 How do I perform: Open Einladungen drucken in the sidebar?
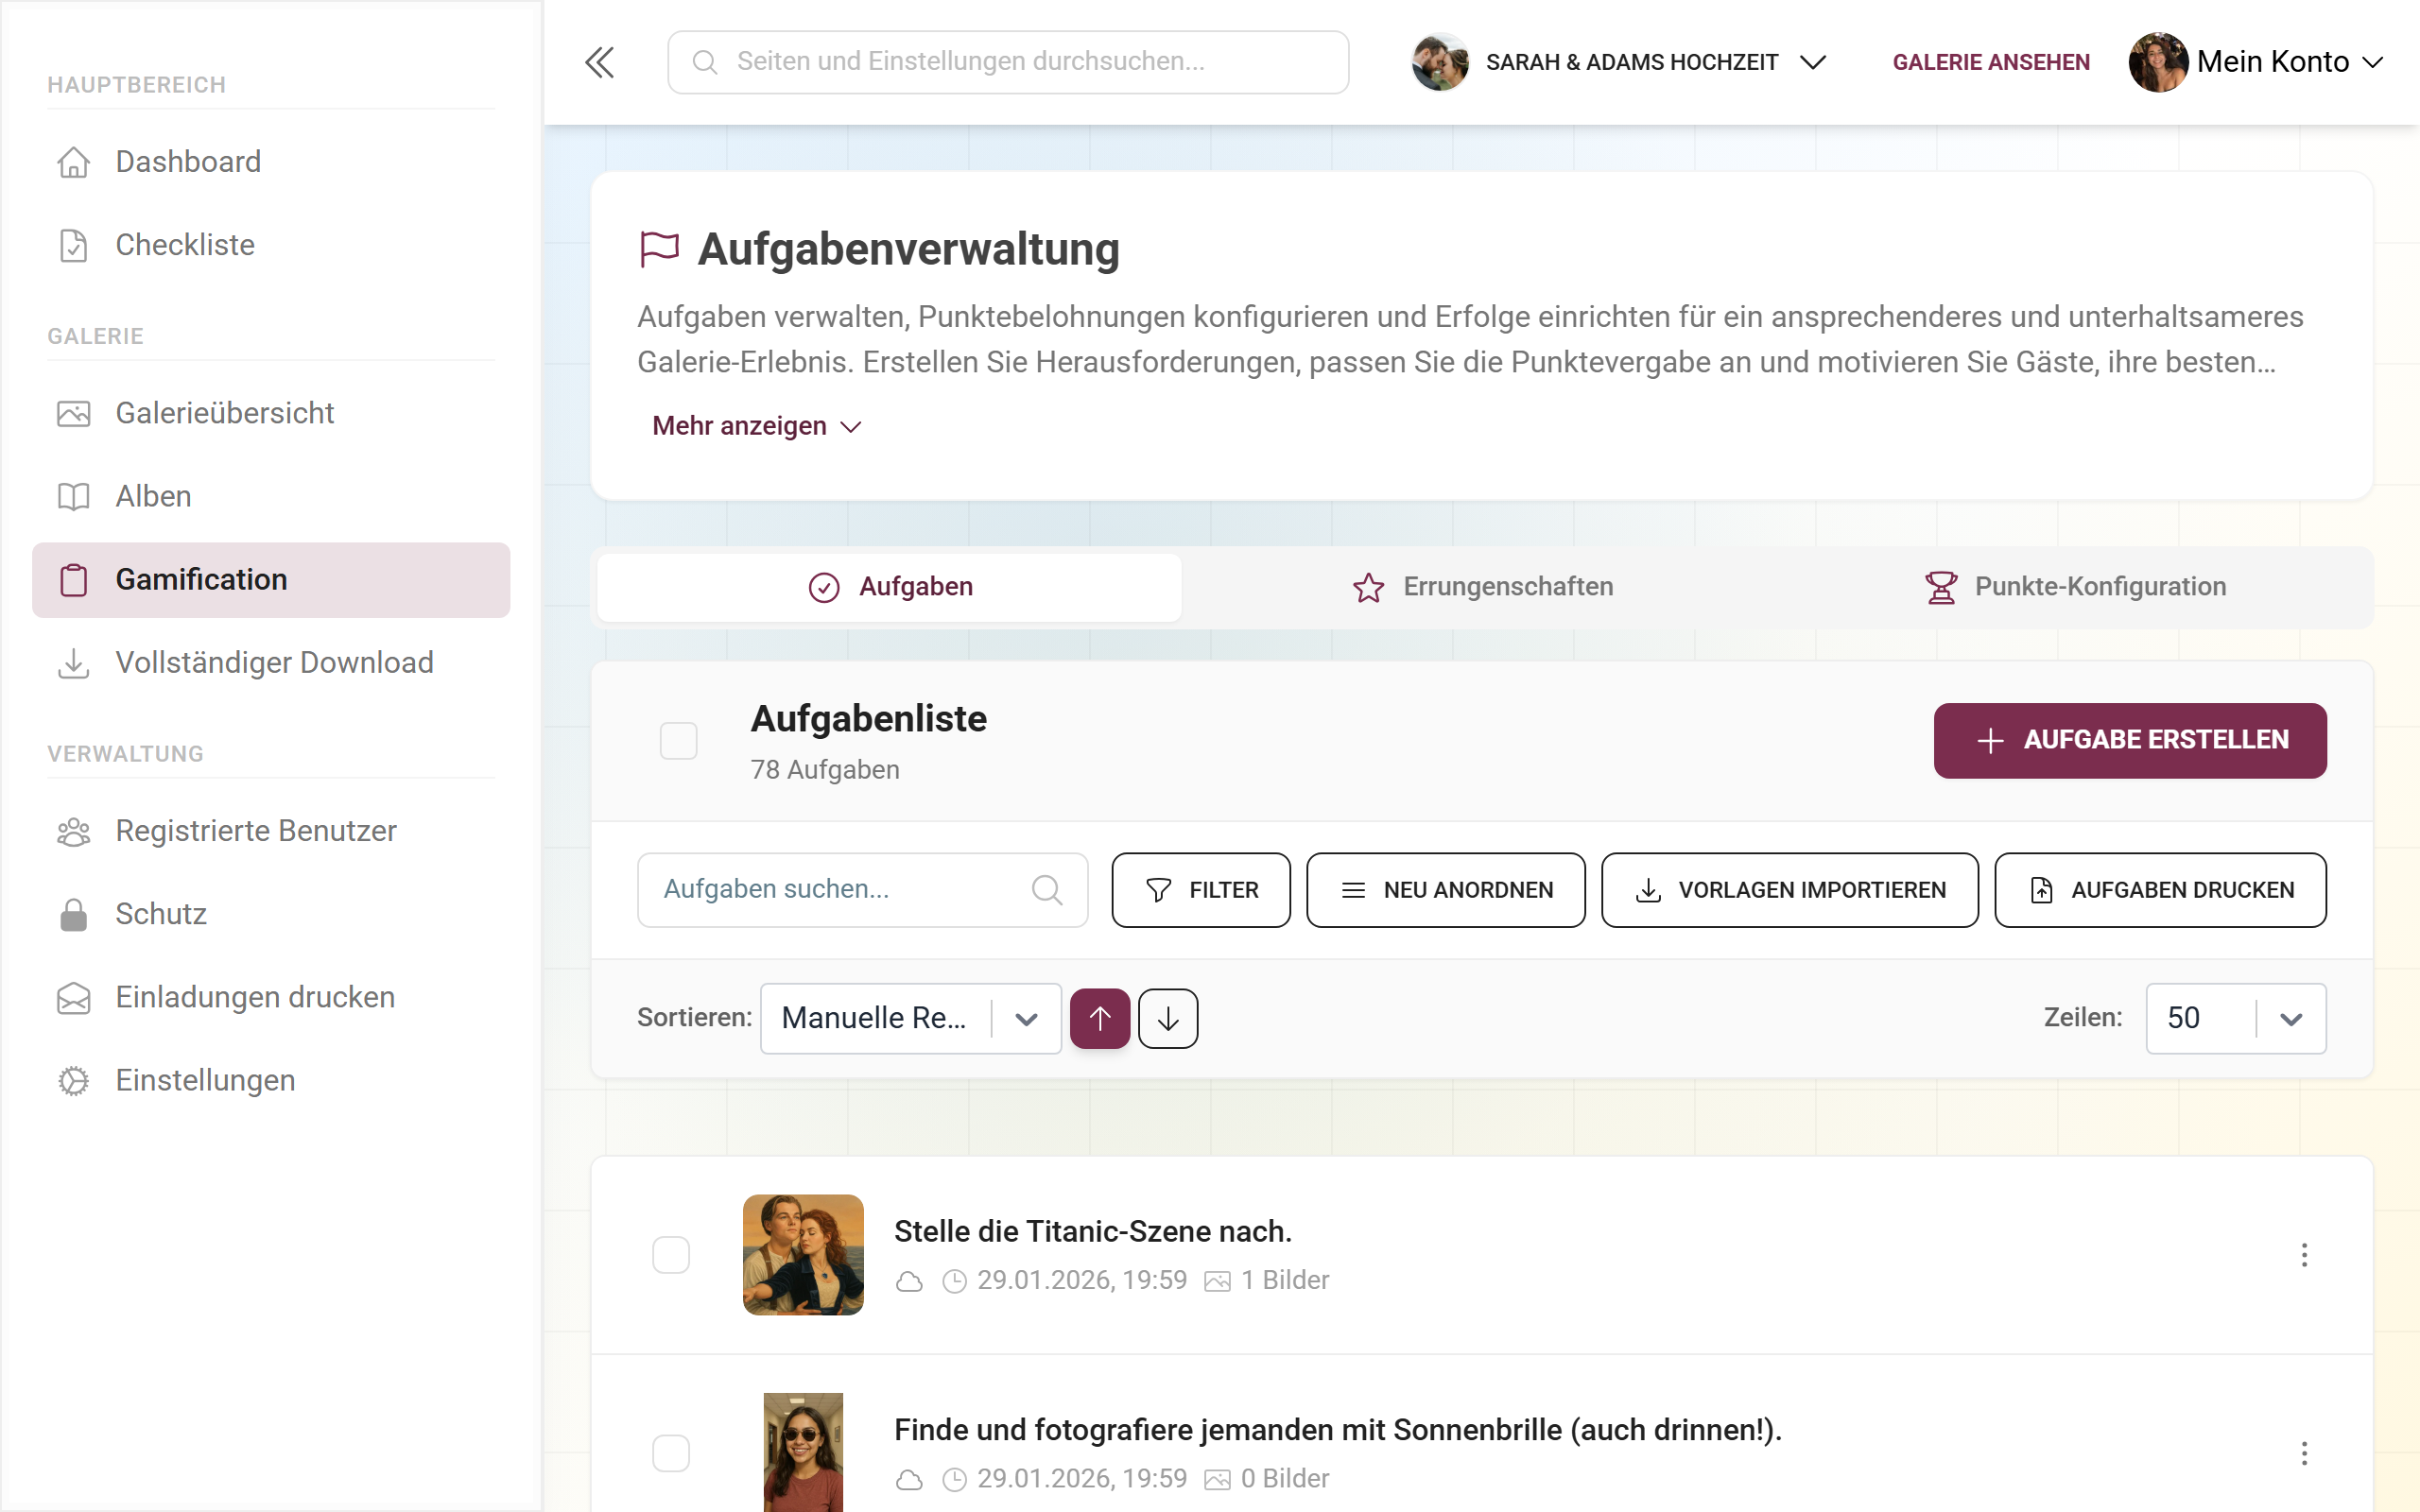click(270, 997)
